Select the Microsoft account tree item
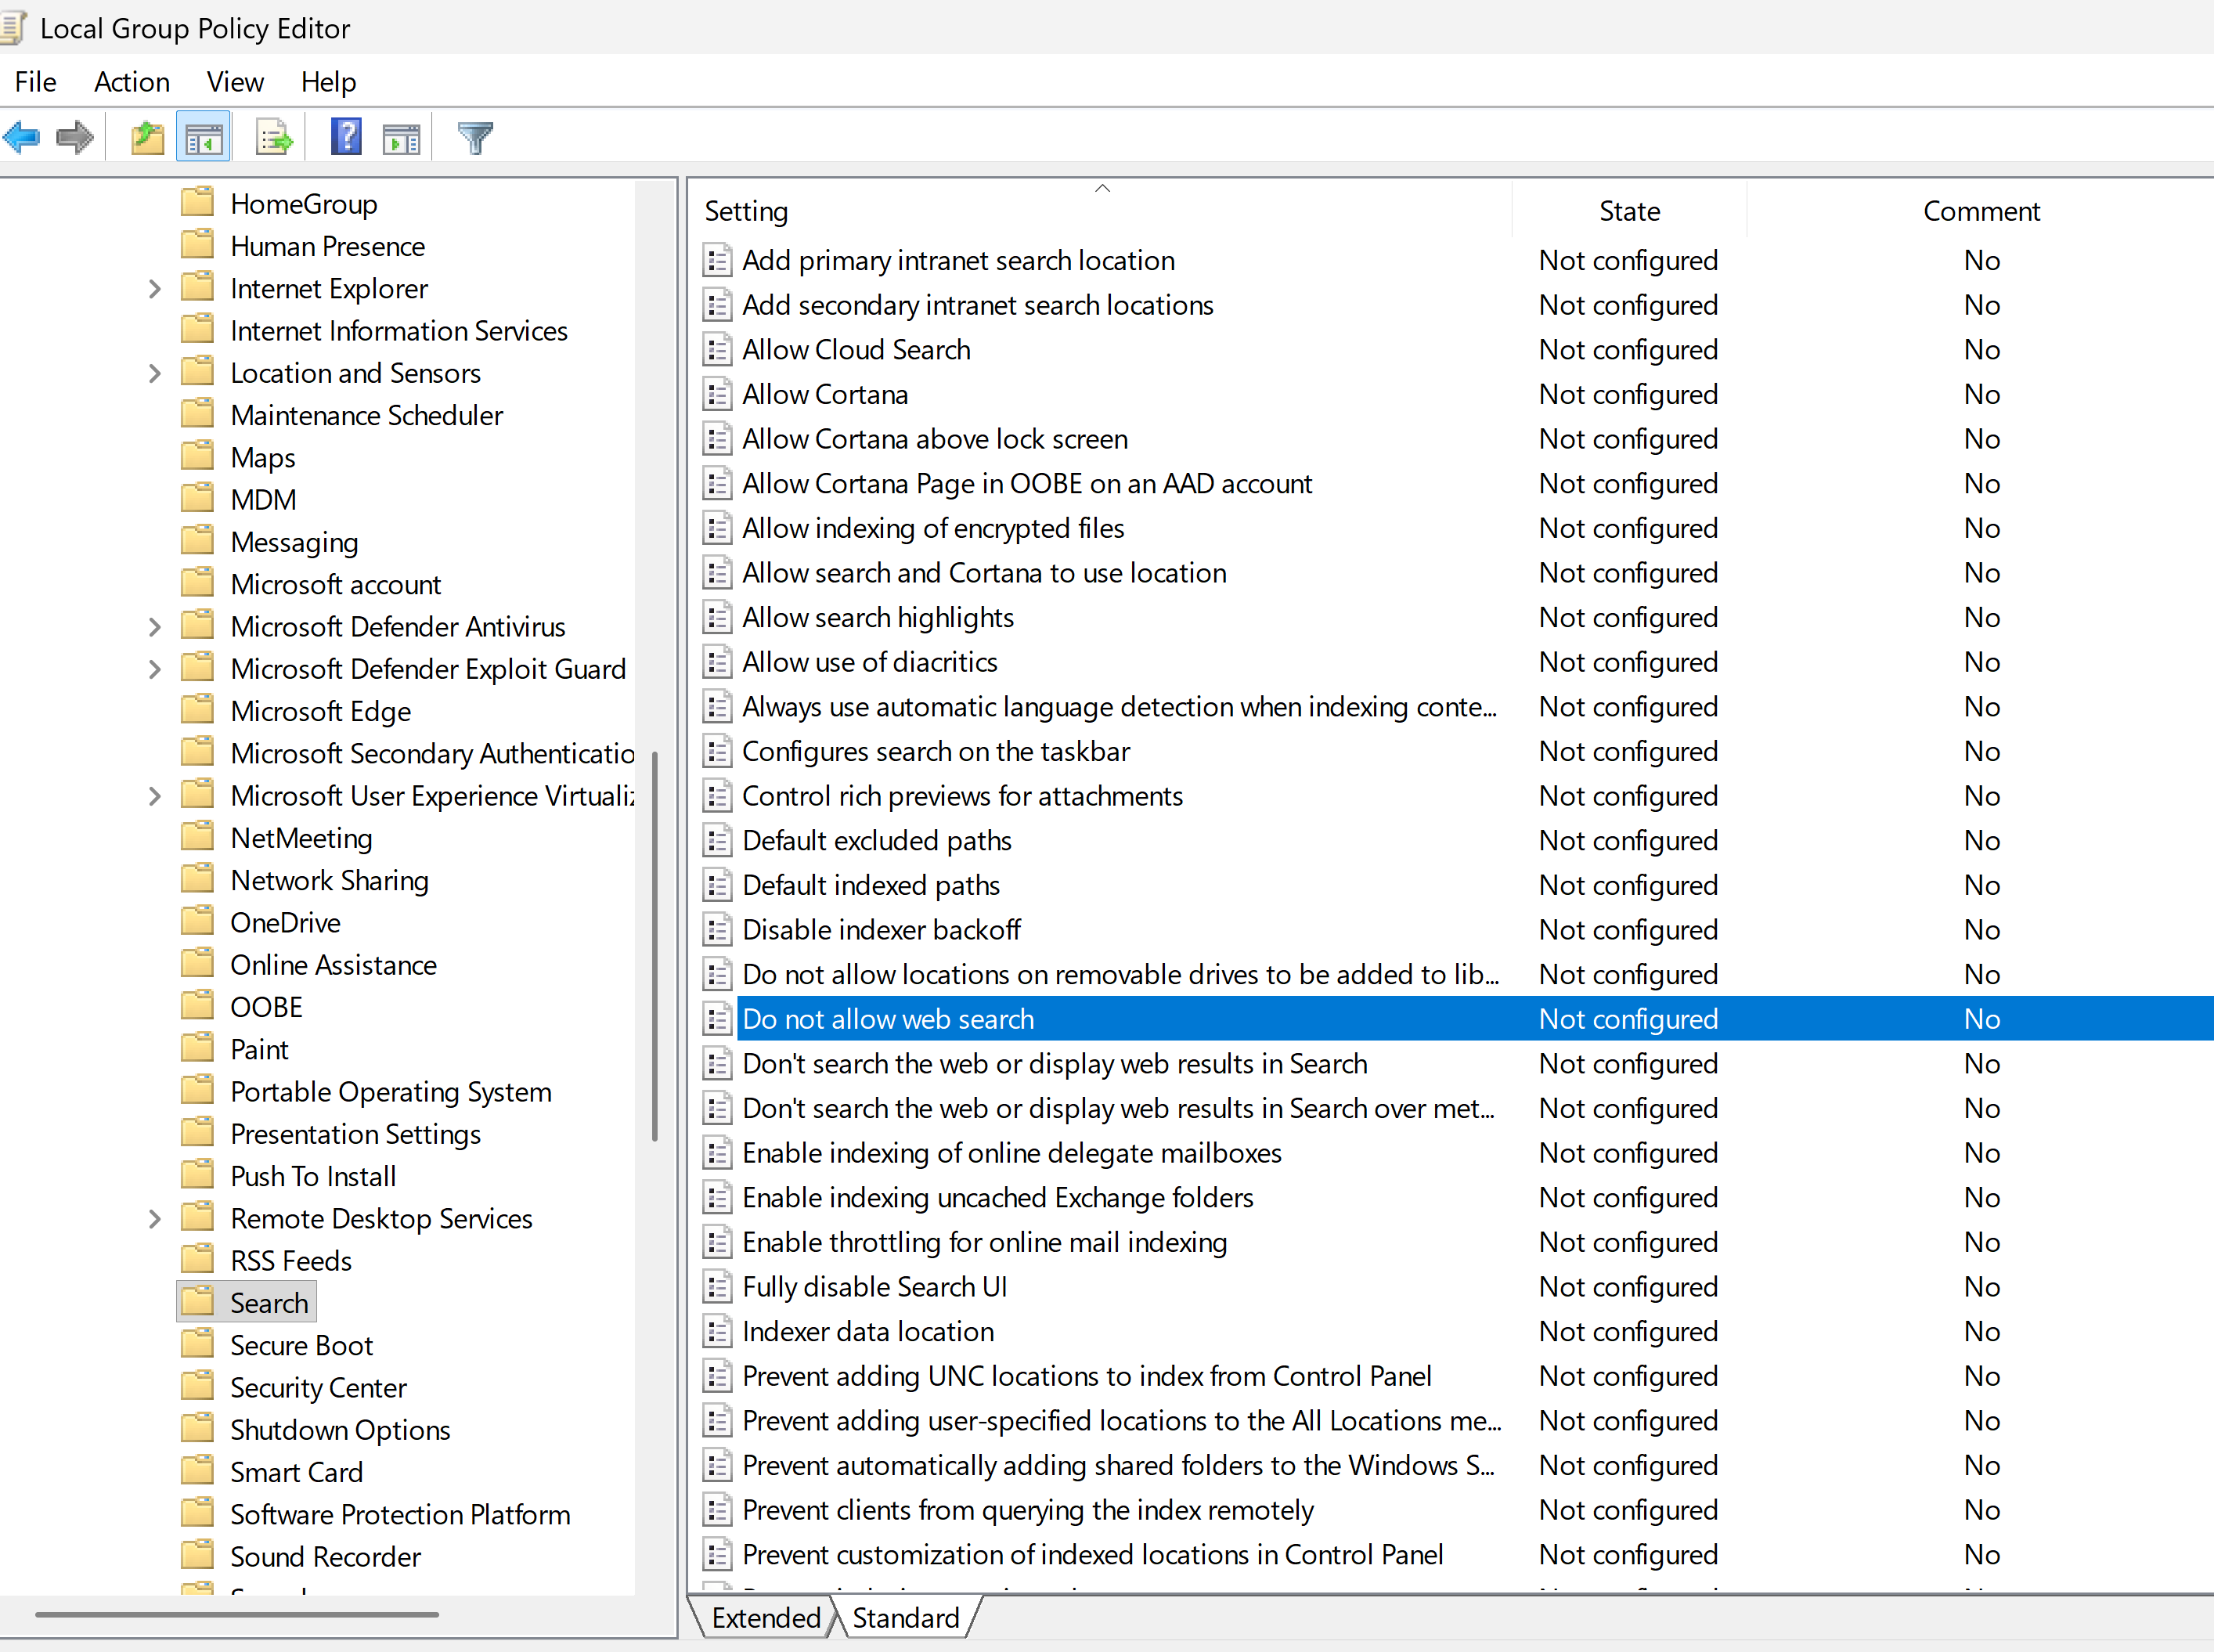2214x1652 pixels. pos(335,584)
